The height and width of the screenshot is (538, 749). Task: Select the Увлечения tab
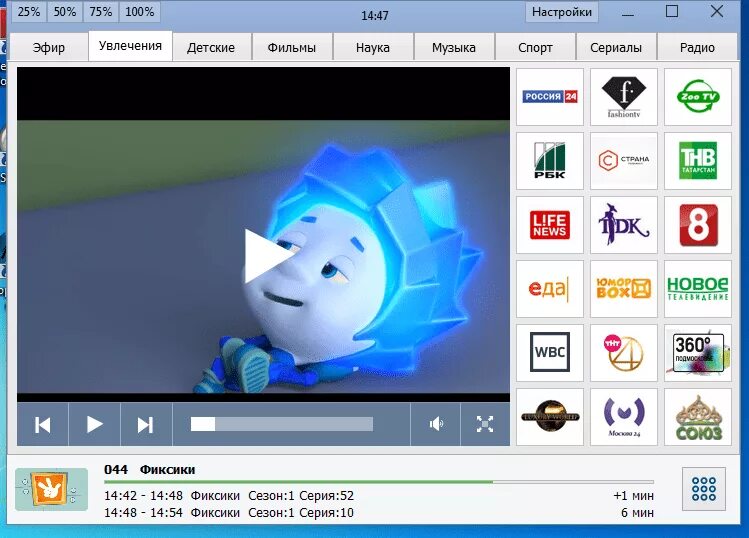pos(130,46)
